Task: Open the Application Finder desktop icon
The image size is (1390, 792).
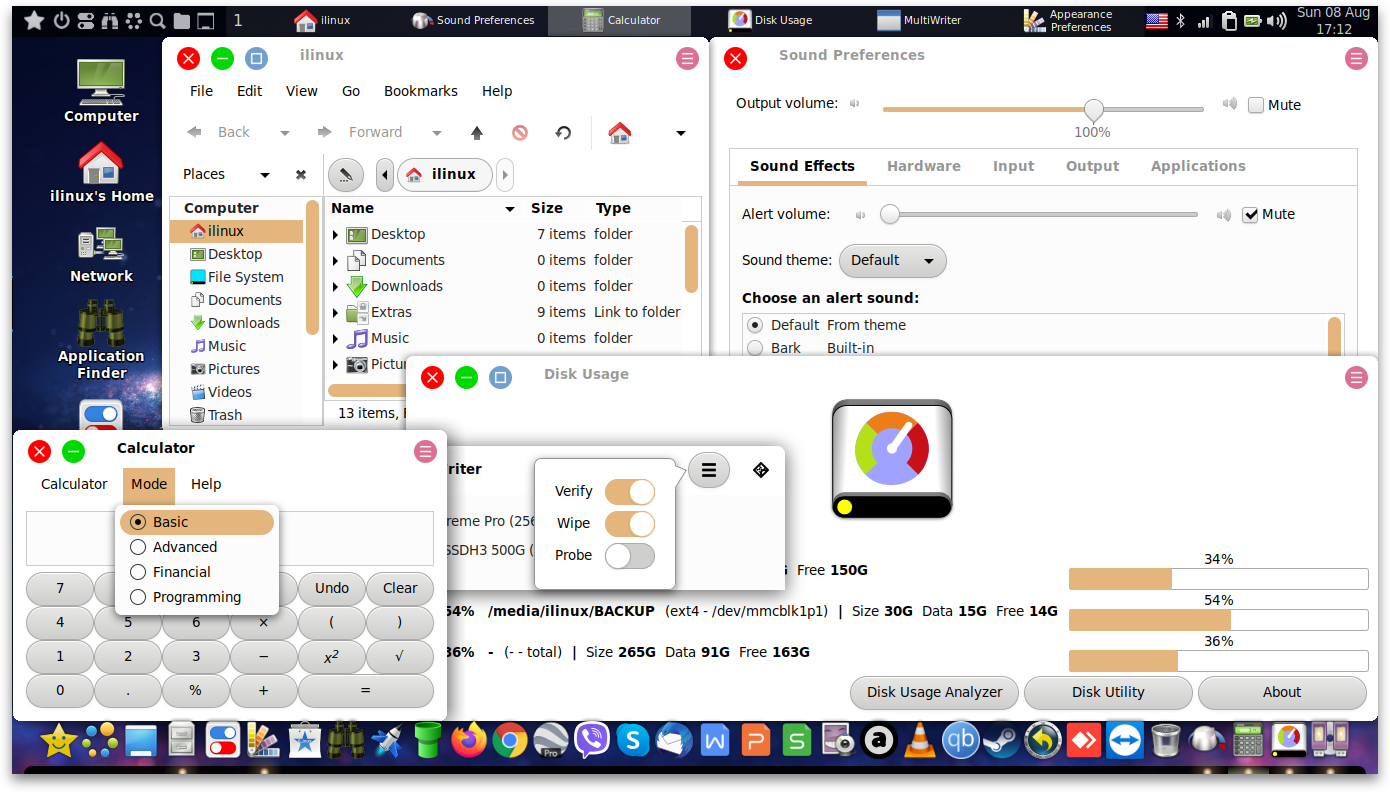Action: tap(101, 340)
